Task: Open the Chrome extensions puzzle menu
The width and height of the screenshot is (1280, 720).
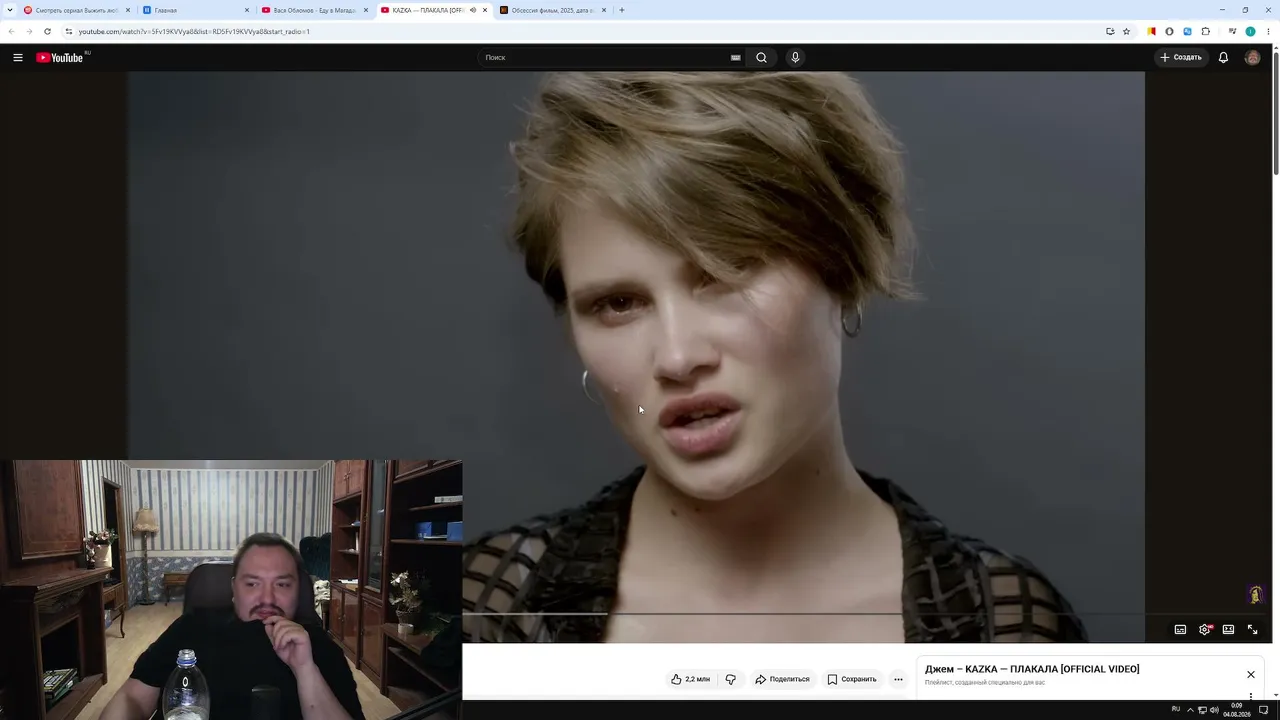Action: pyautogui.click(x=1205, y=31)
